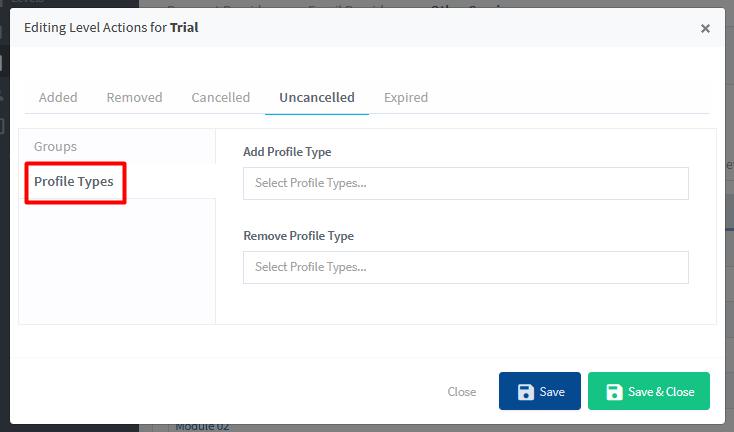Image resolution: width=734 pixels, height=432 pixels.
Task: Open the Remove Profile Type selector
Action: click(466, 267)
